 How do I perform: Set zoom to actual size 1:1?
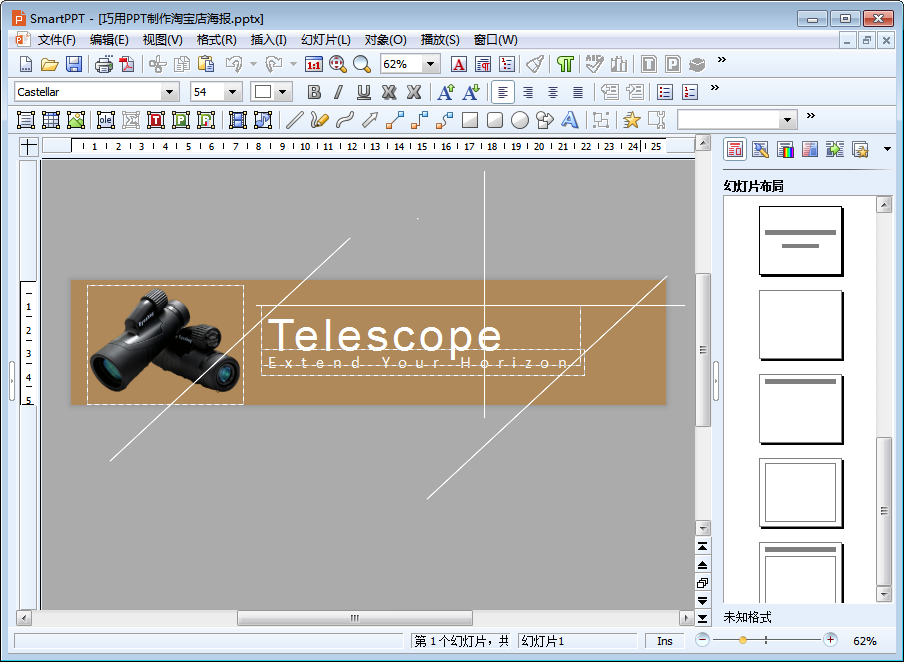314,64
